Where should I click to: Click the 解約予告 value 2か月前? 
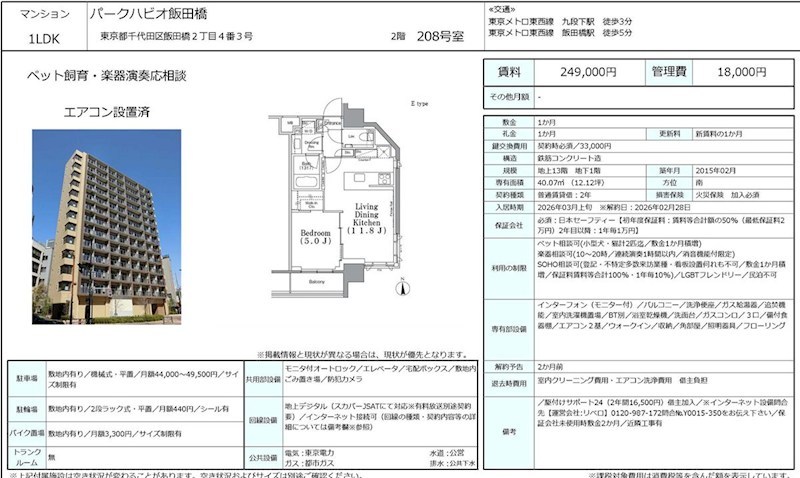pos(550,367)
